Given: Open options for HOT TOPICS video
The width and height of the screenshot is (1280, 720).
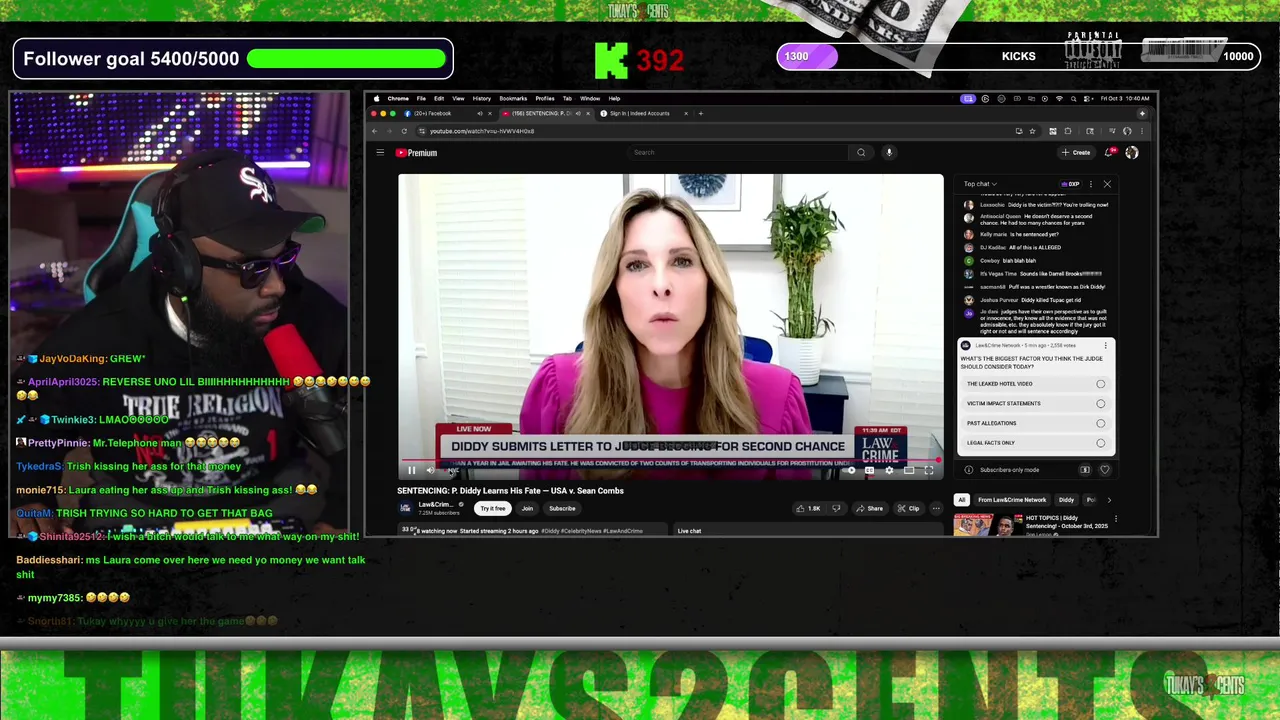Looking at the screenshot, I should (x=1116, y=519).
